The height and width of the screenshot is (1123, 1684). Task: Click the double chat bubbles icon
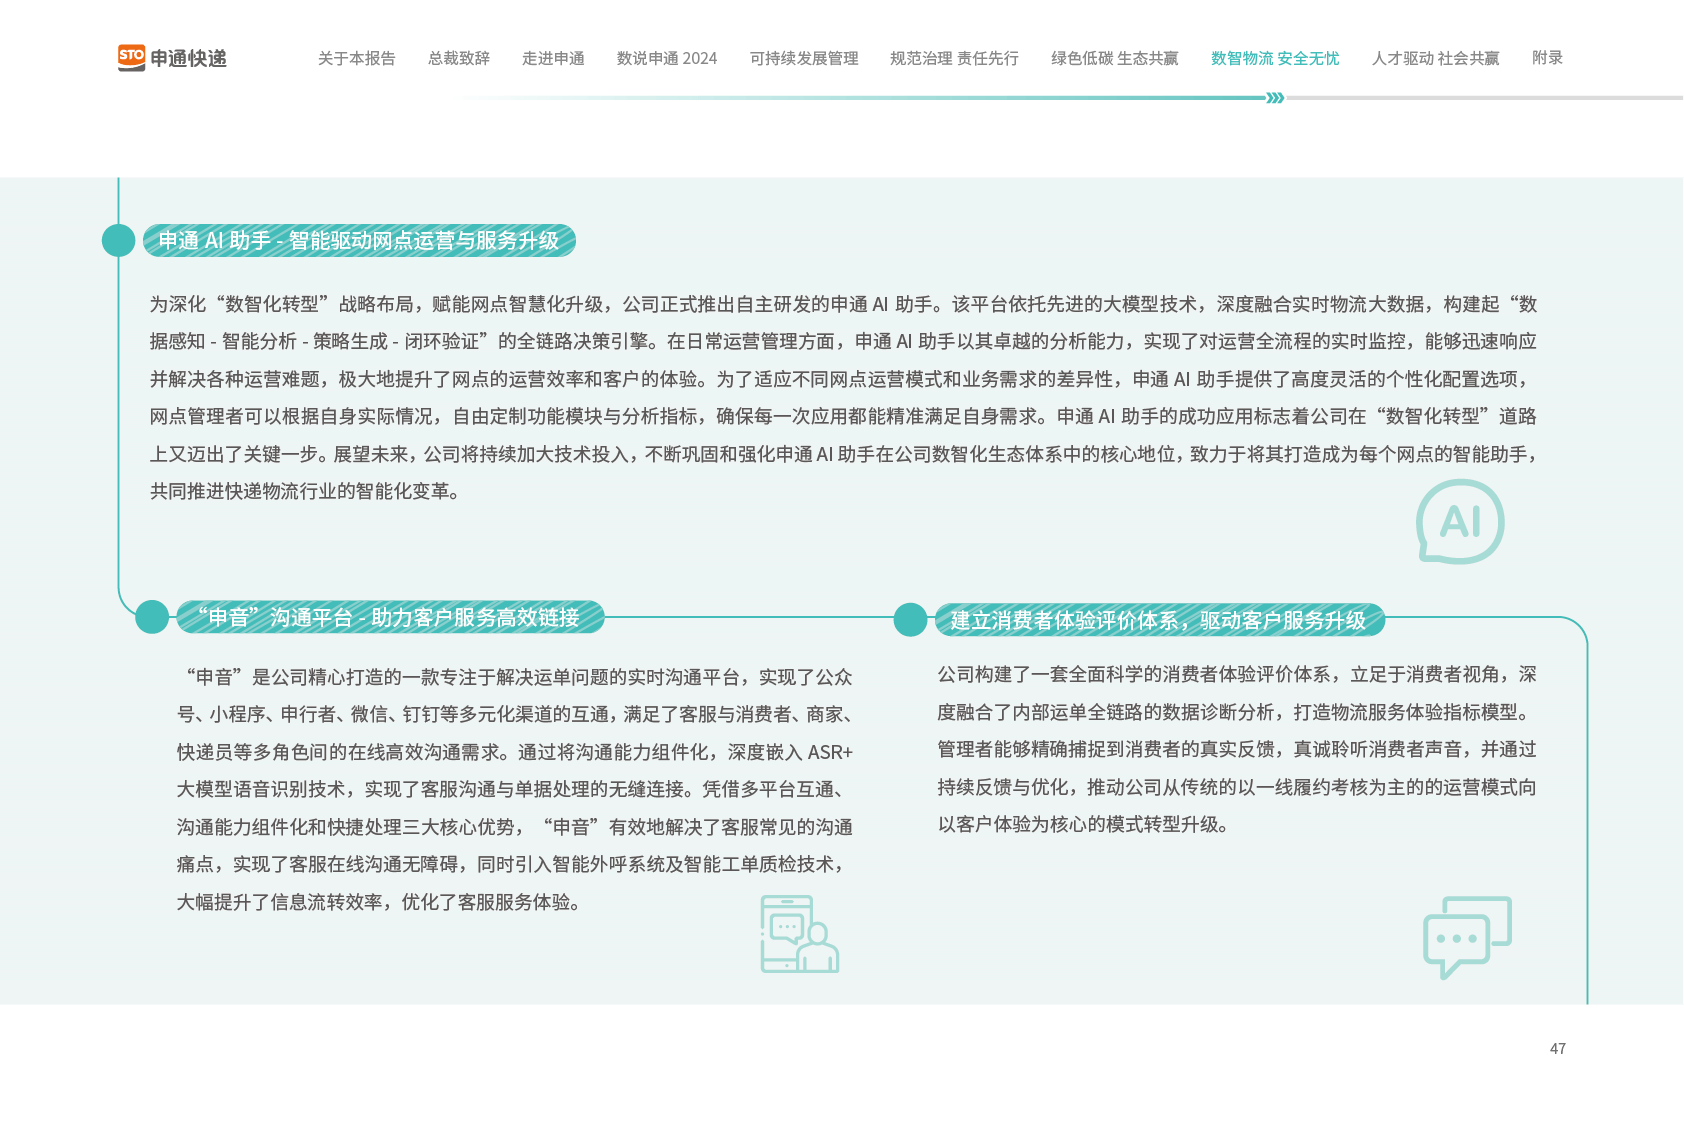click(1467, 937)
